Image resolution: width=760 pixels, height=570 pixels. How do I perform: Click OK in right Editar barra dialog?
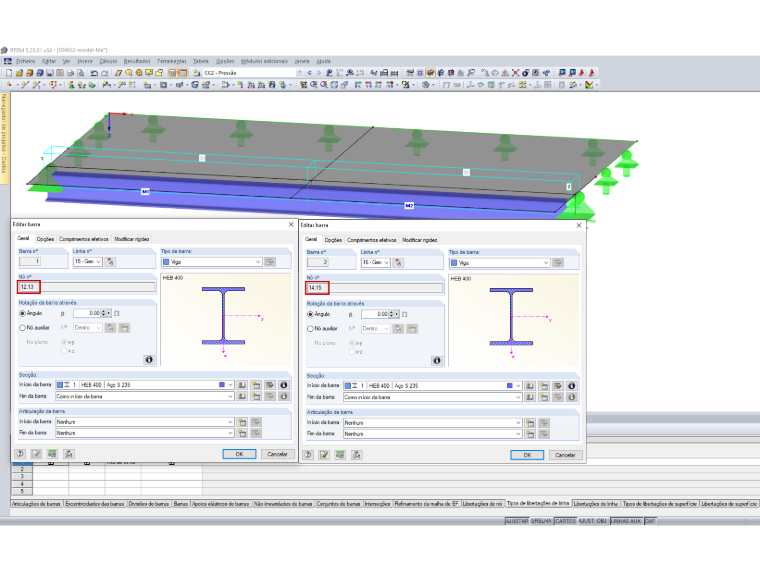(x=527, y=455)
